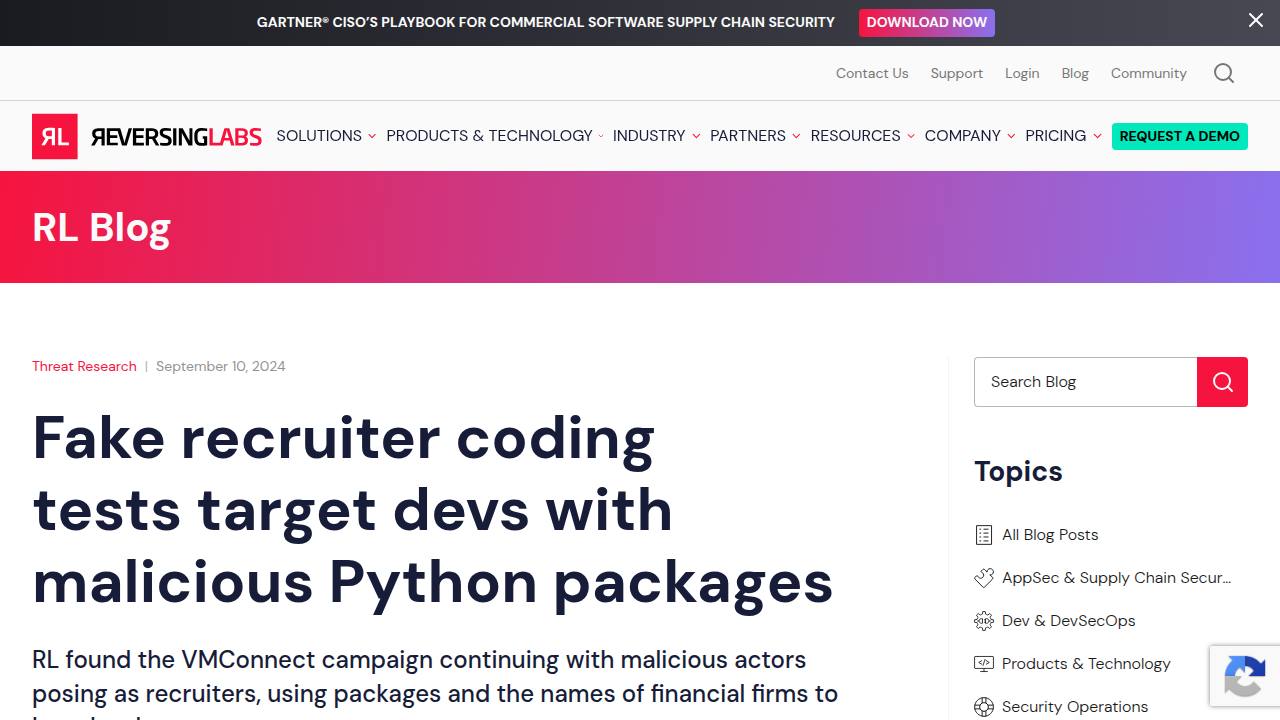Go to the Login page
The image size is (1280, 720).
(1022, 73)
